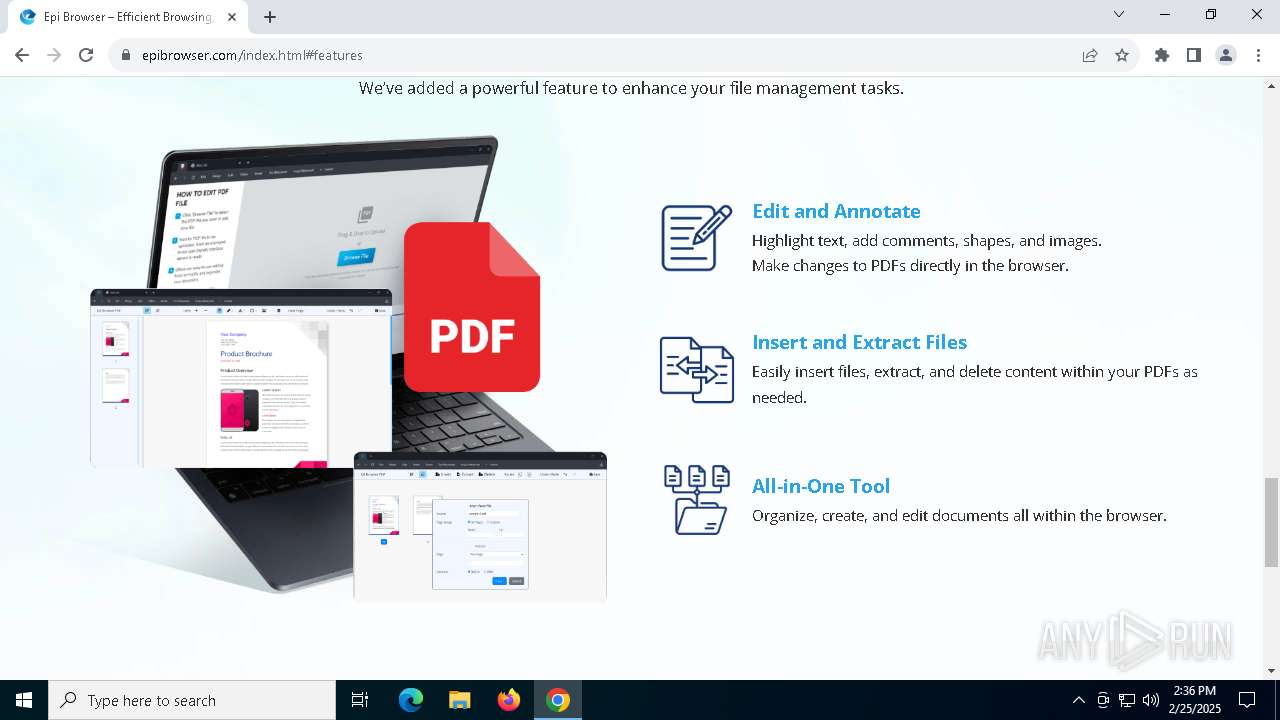Image resolution: width=1280 pixels, height=720 pixels.
Task: Go back to the previous page
Action: (x=24, y=55)
